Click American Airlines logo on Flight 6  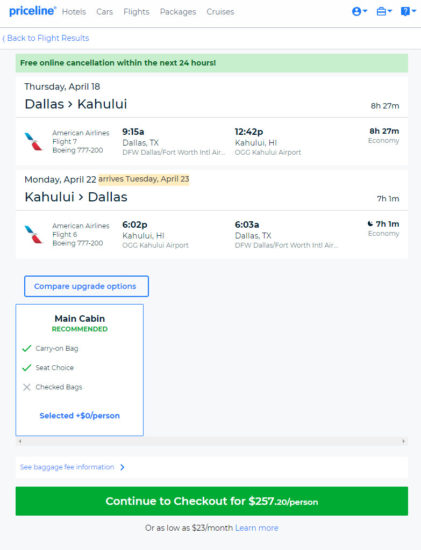(x=33, y=234)
